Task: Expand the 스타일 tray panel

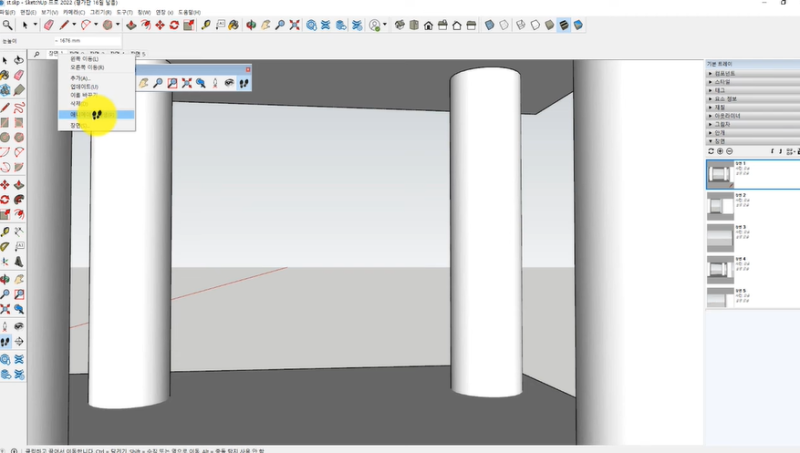Action: click(753, 82)
